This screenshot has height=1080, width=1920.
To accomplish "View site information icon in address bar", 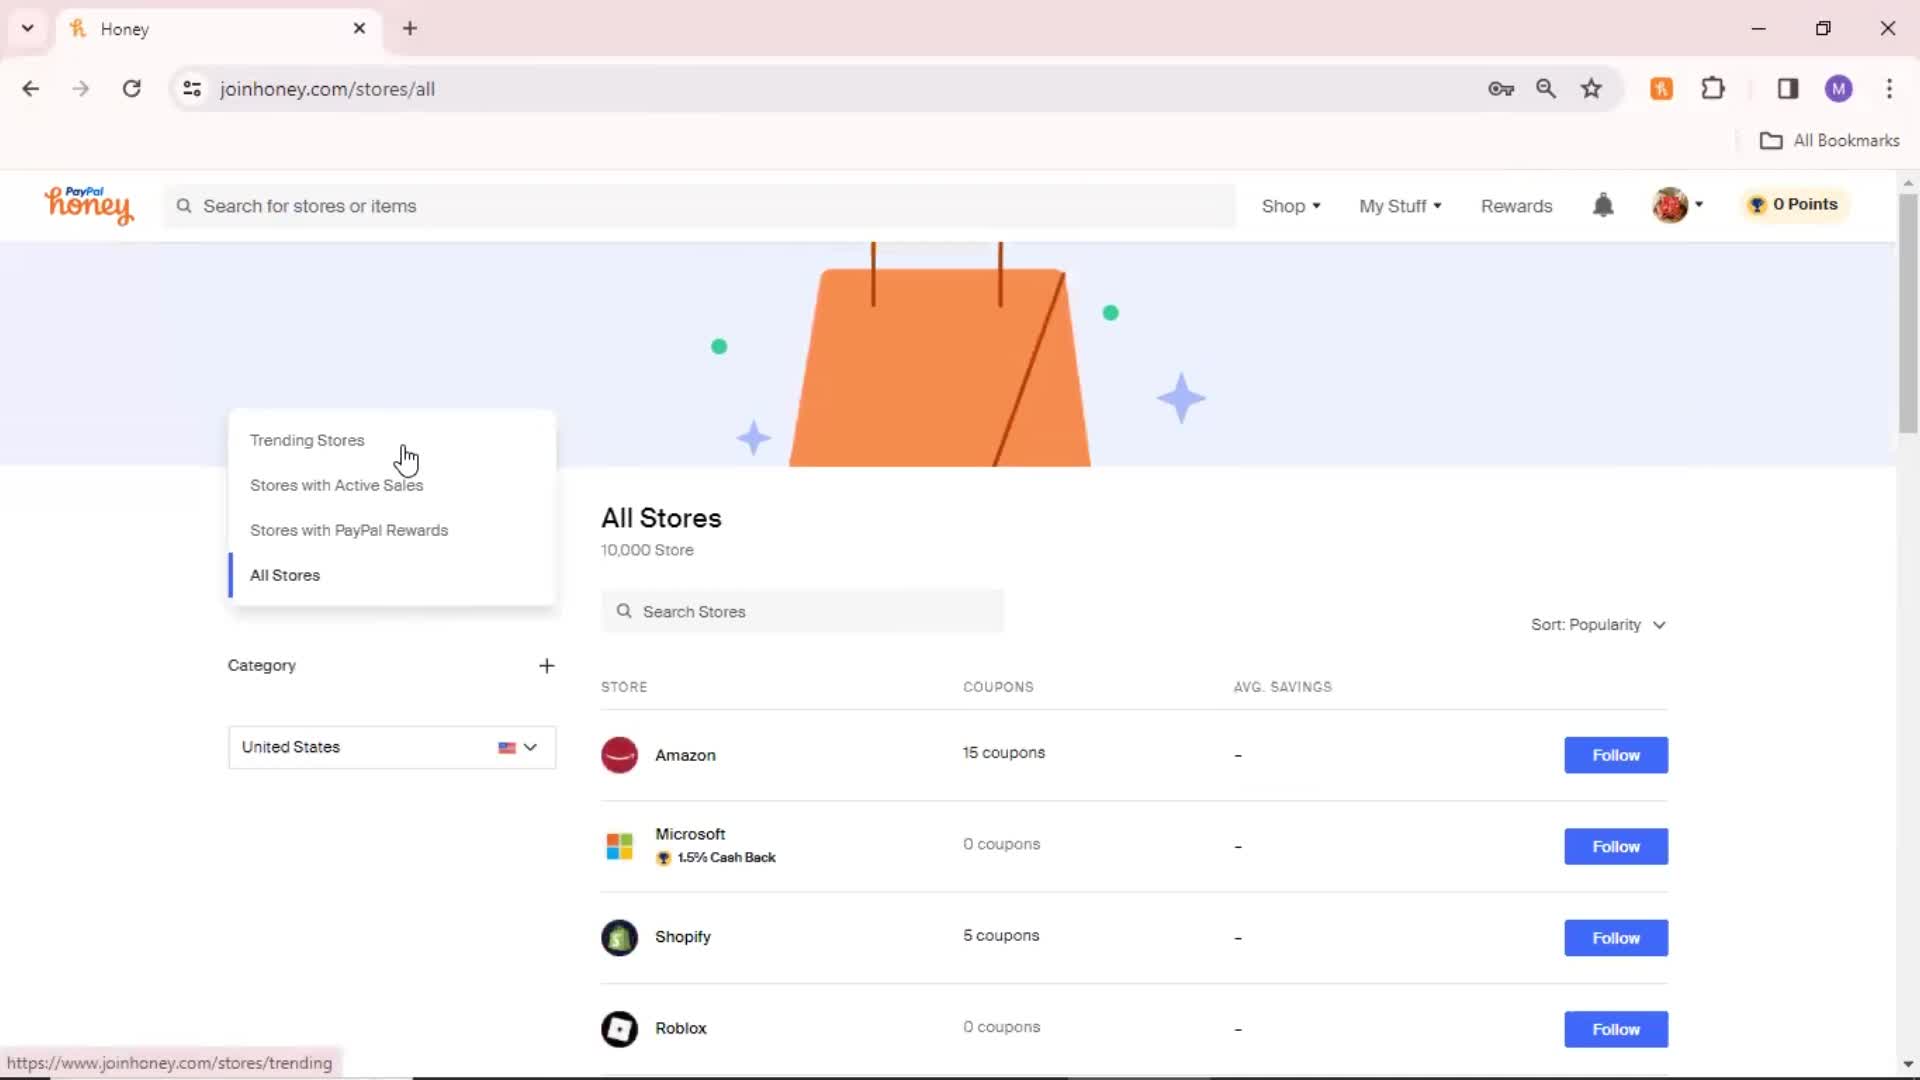I will [192, 89].
